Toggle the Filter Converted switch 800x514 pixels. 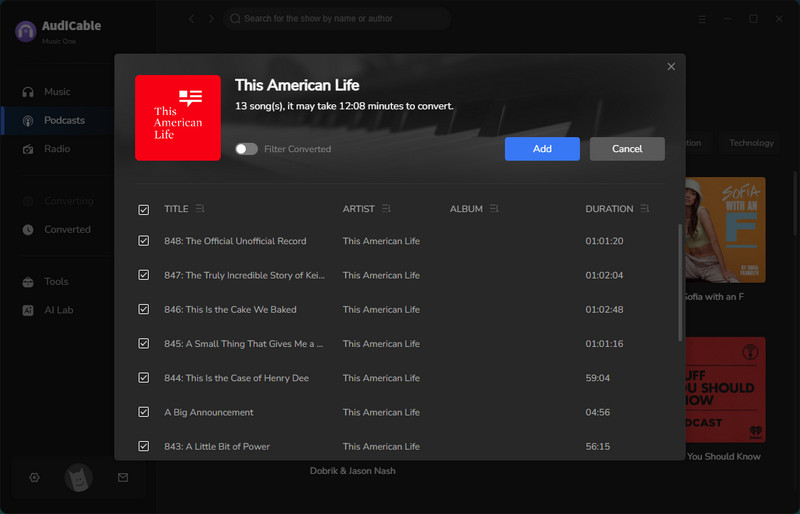point(246,149)
